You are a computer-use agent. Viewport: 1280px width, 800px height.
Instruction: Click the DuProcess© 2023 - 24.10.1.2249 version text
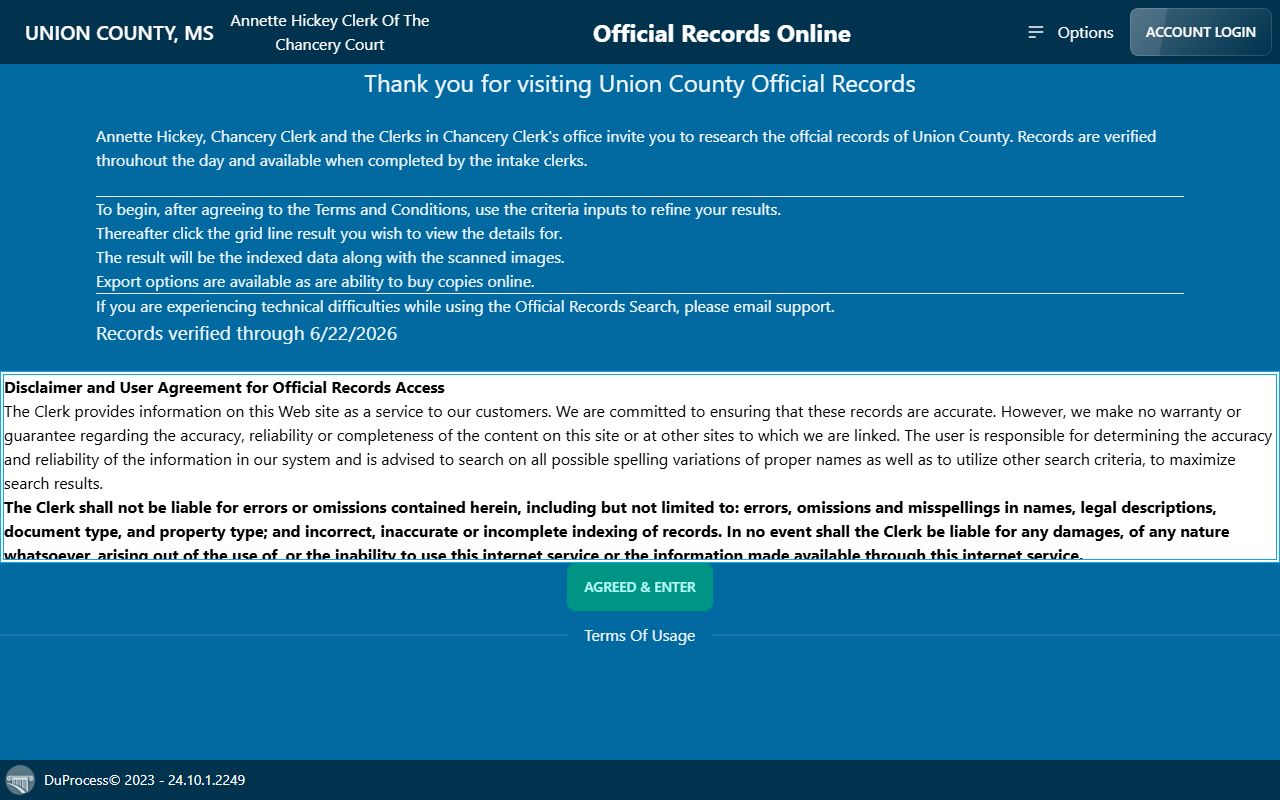click(144, 780)
